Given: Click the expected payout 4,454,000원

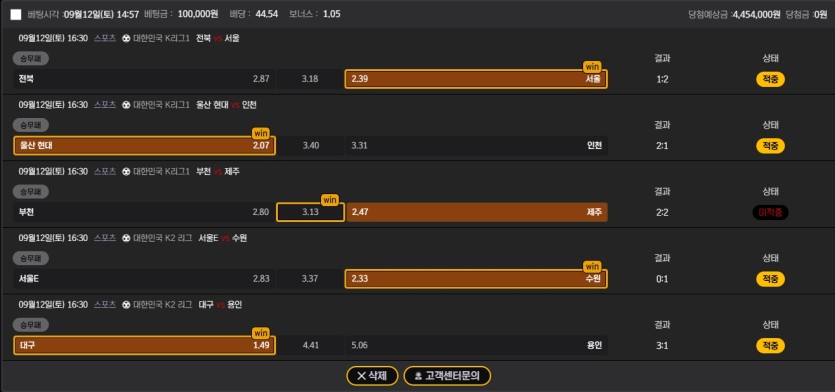Looking at the screenshot, I should (x=757, y=14).
